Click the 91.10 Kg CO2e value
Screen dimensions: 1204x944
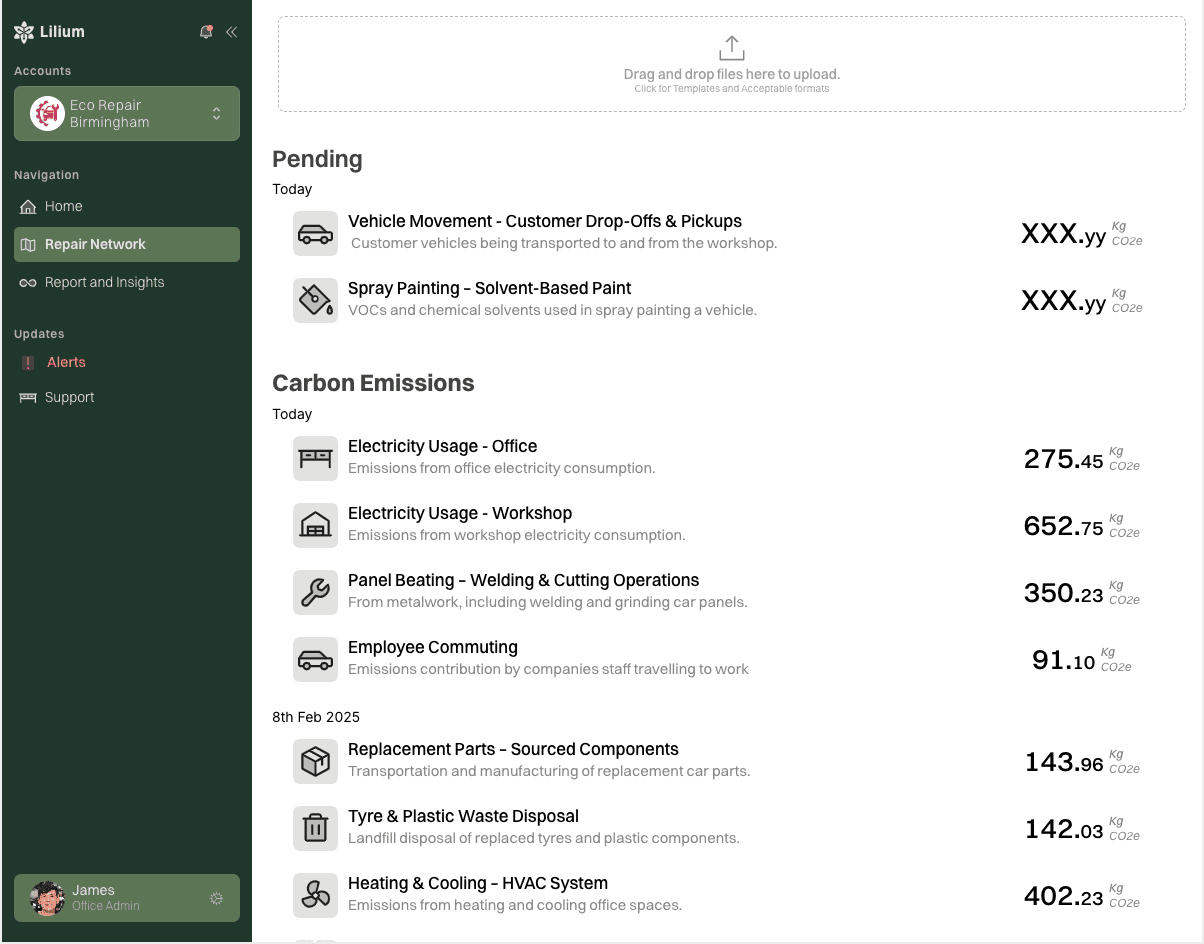coord(1081,660)
